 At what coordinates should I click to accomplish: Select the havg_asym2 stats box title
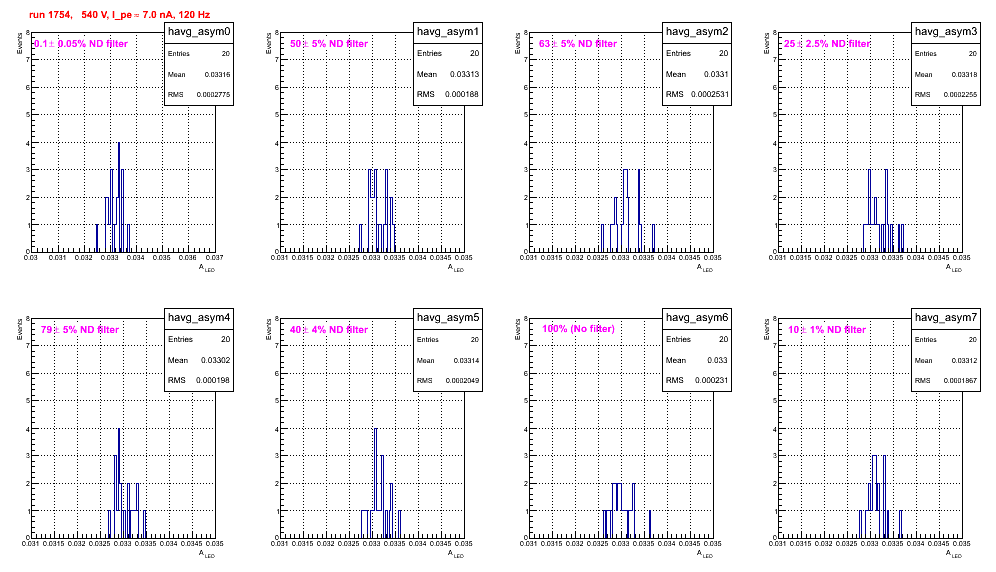pos(697,32)
